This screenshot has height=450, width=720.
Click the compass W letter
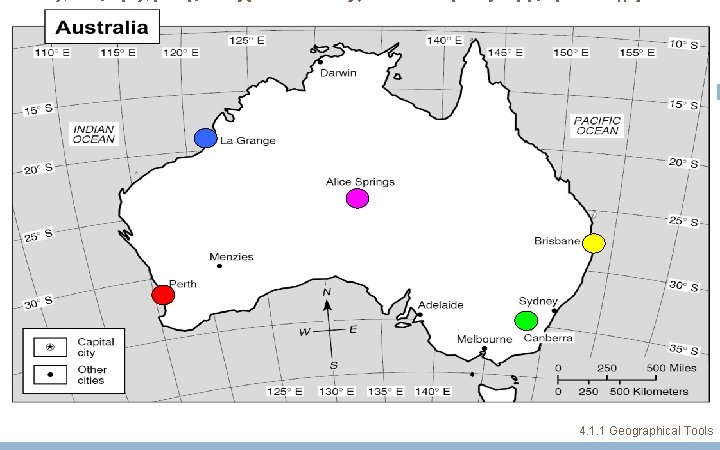coord(304,332)
